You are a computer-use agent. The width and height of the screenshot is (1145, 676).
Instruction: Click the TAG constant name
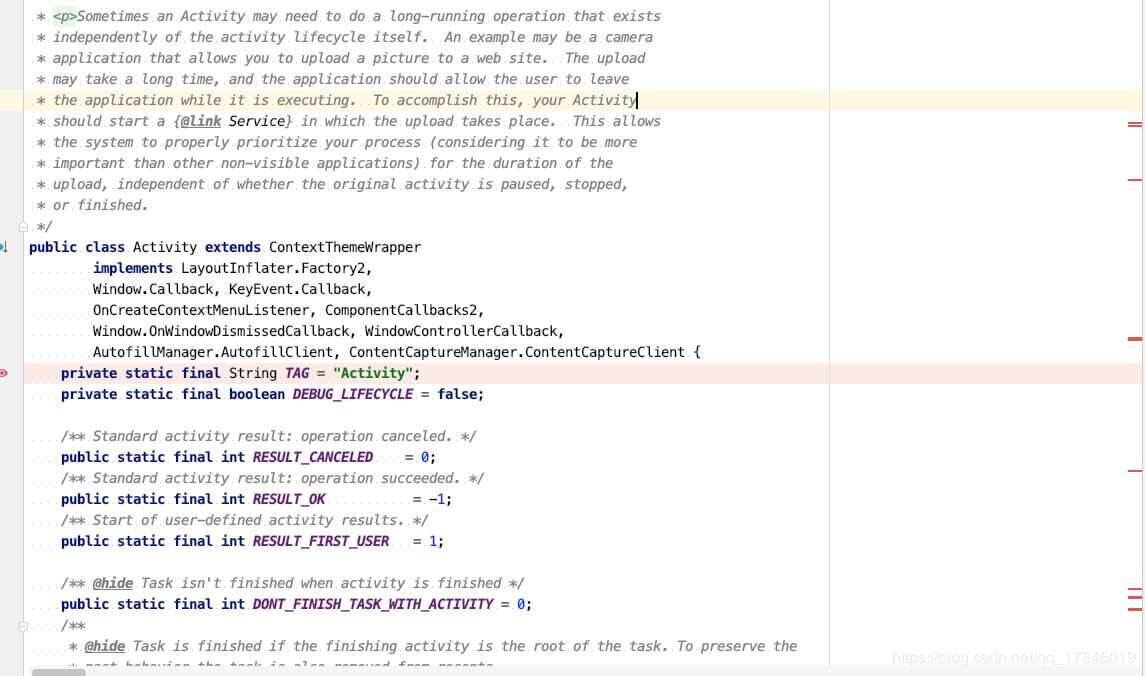tap(296, 374)
